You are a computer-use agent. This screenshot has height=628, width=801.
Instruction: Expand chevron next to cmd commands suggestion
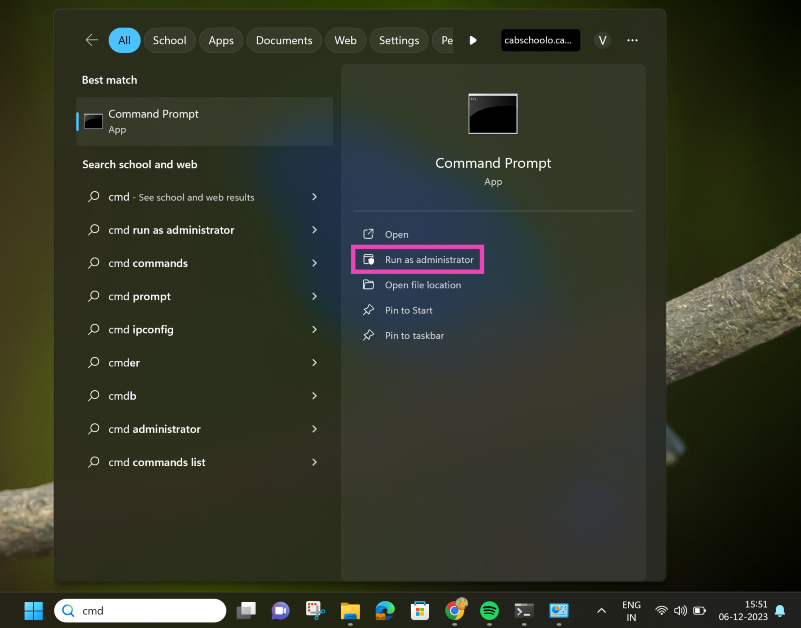(314, 263)
